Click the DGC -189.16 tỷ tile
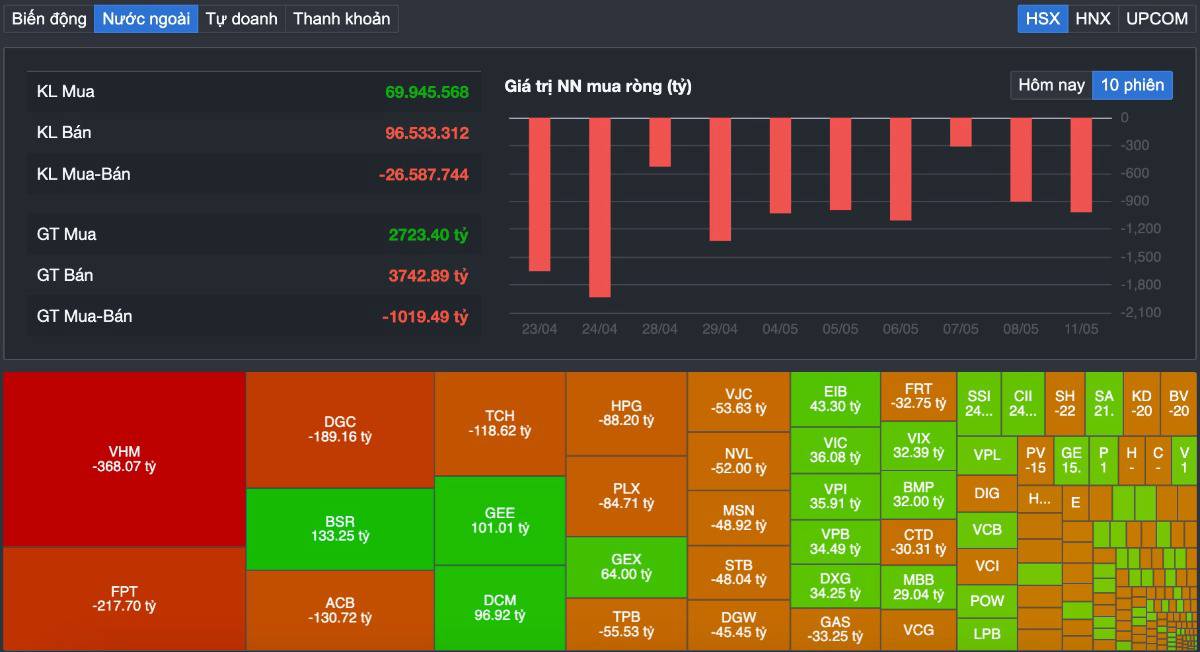1200x652 pixels. 340,430
